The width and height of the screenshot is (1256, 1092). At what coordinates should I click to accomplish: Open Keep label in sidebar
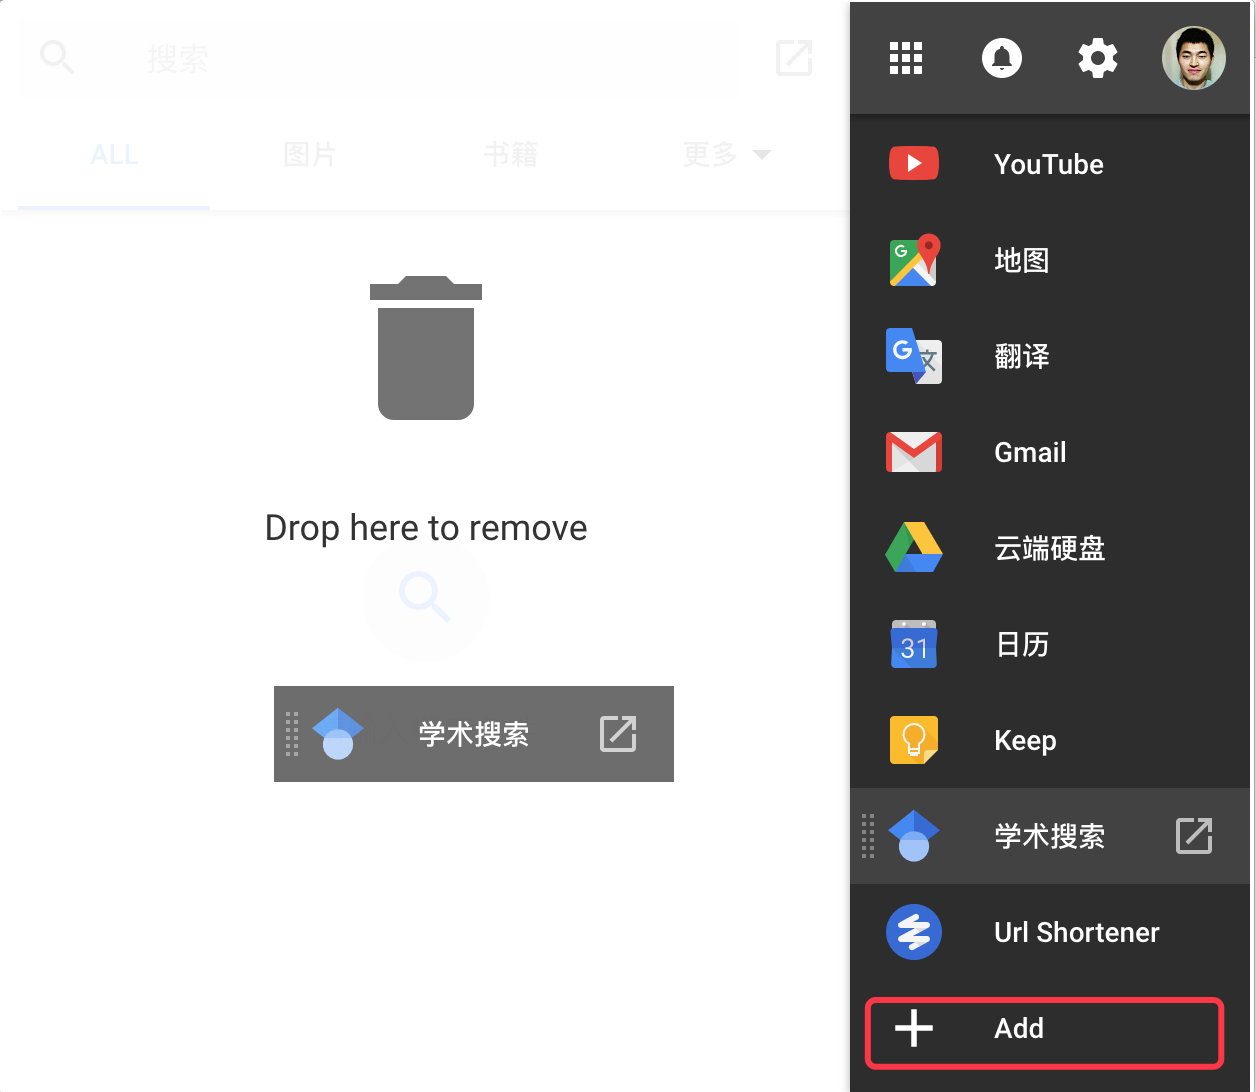pyautogui.click(x=1025, y=740)
